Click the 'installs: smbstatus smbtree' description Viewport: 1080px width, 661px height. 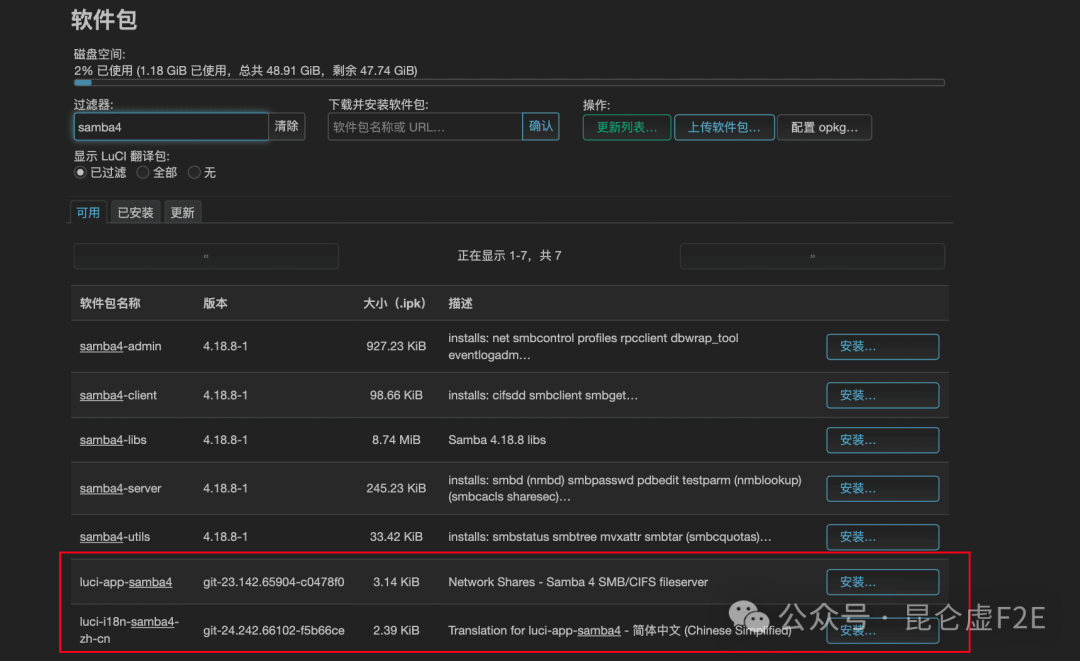coord(610,537)
